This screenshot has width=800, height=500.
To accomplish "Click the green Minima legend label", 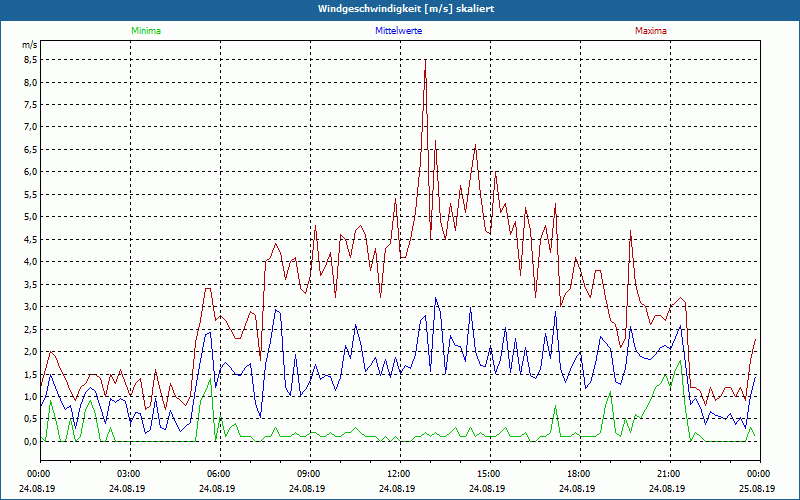I will pyautogui.click(x=146, y=31).
